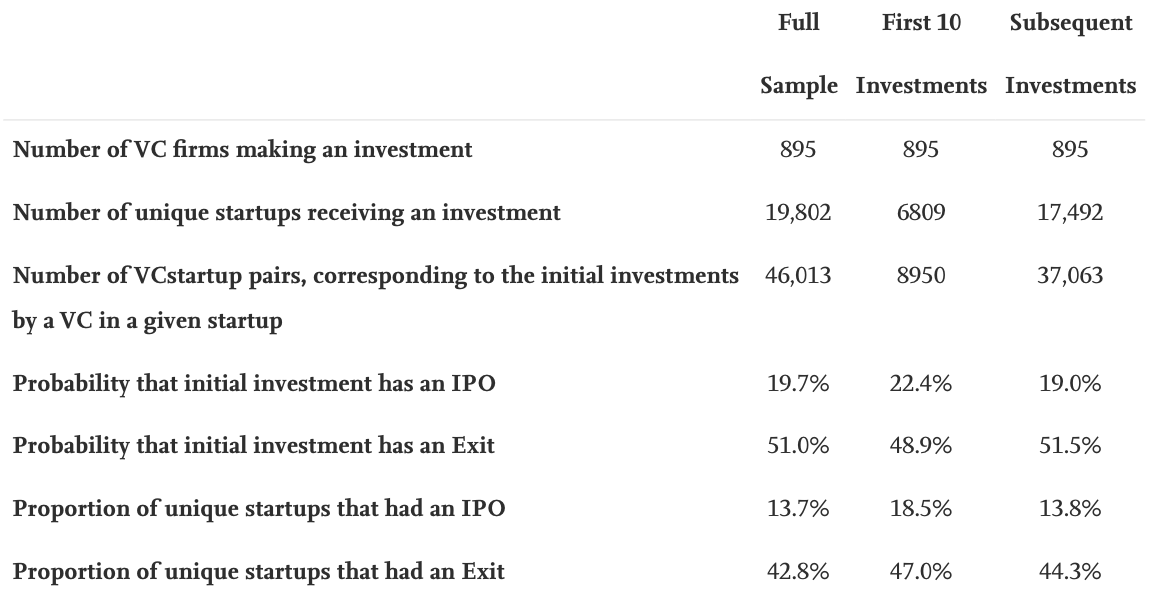Click Probability initial investment has Exit label

click(x=253, y=446)
